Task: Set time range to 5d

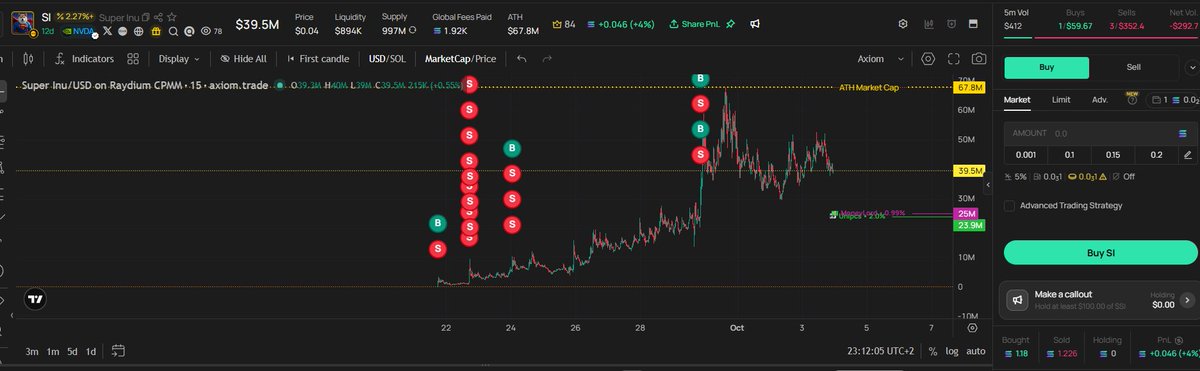Action: (72, 351)
